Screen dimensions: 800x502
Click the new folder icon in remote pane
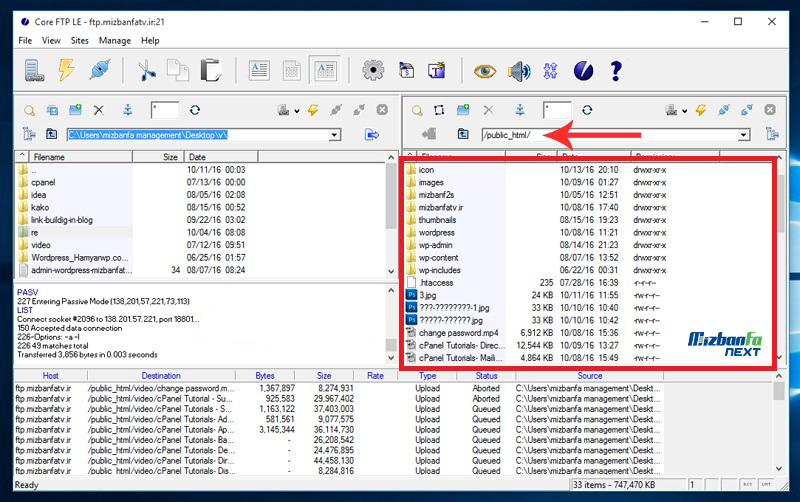click(463, 110)
